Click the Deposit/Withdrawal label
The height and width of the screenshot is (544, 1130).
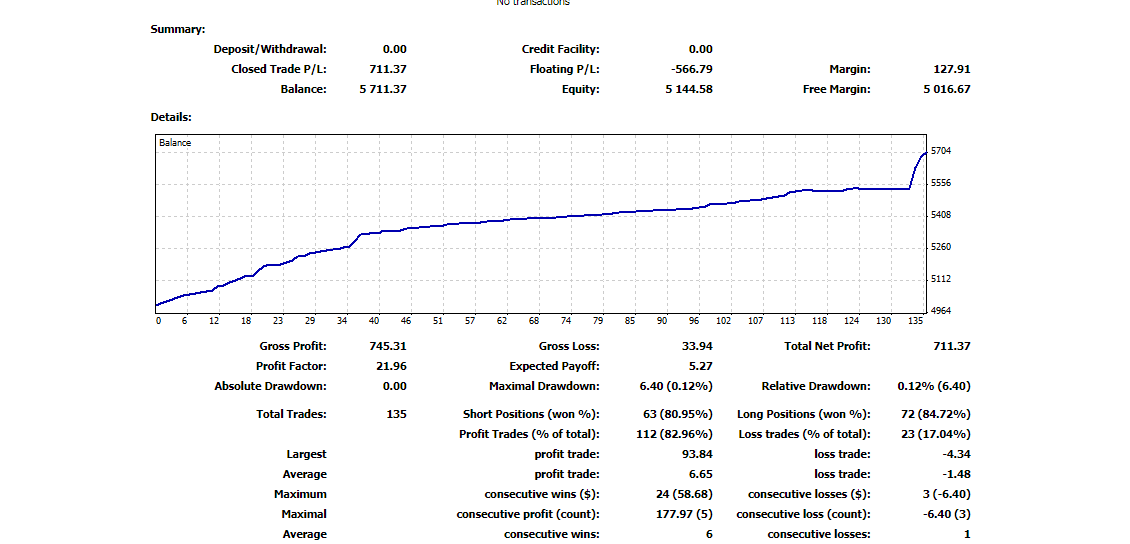tap(270, 49)
